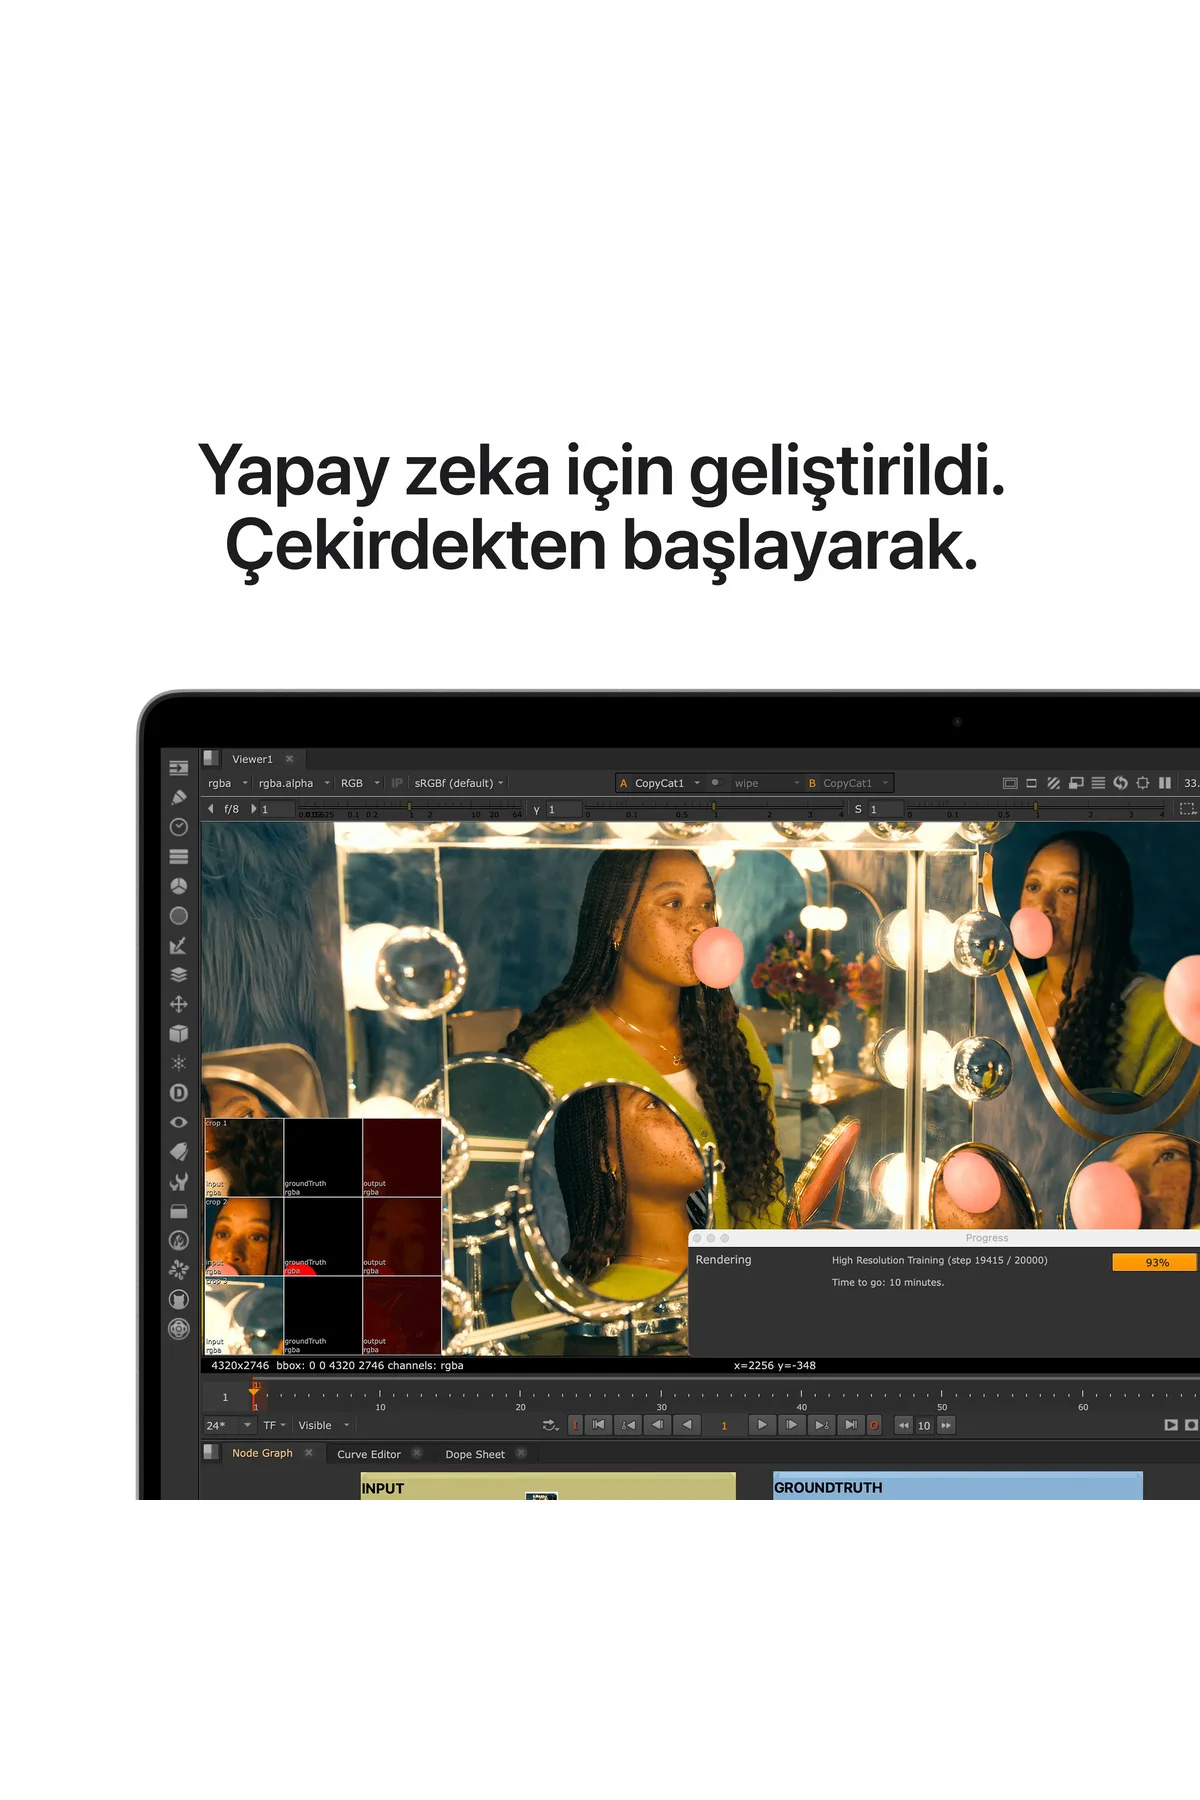Image resolution: width=1200 pixels, height=1800 pixels.
Task: Open the Channel nodes toolbar icon
Action: [x=179, y=856]
